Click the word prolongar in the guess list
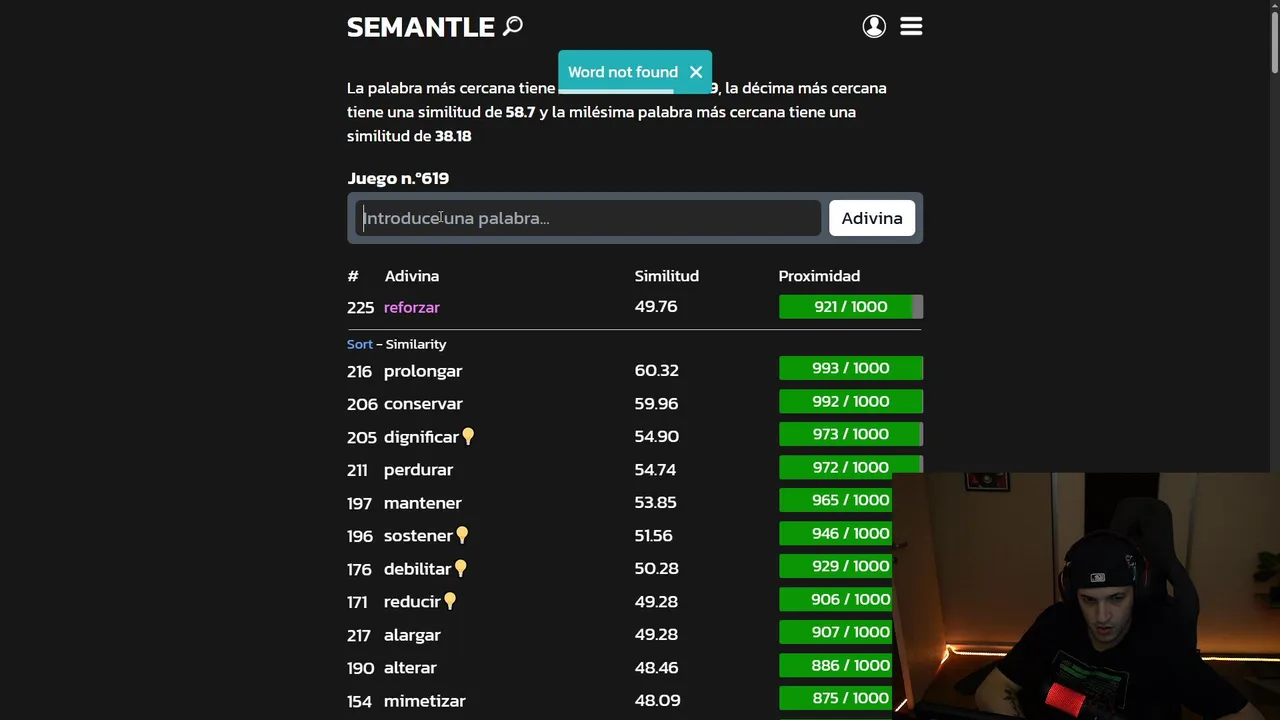Viewport: 1280px width, 720px height. coord(423,371)
